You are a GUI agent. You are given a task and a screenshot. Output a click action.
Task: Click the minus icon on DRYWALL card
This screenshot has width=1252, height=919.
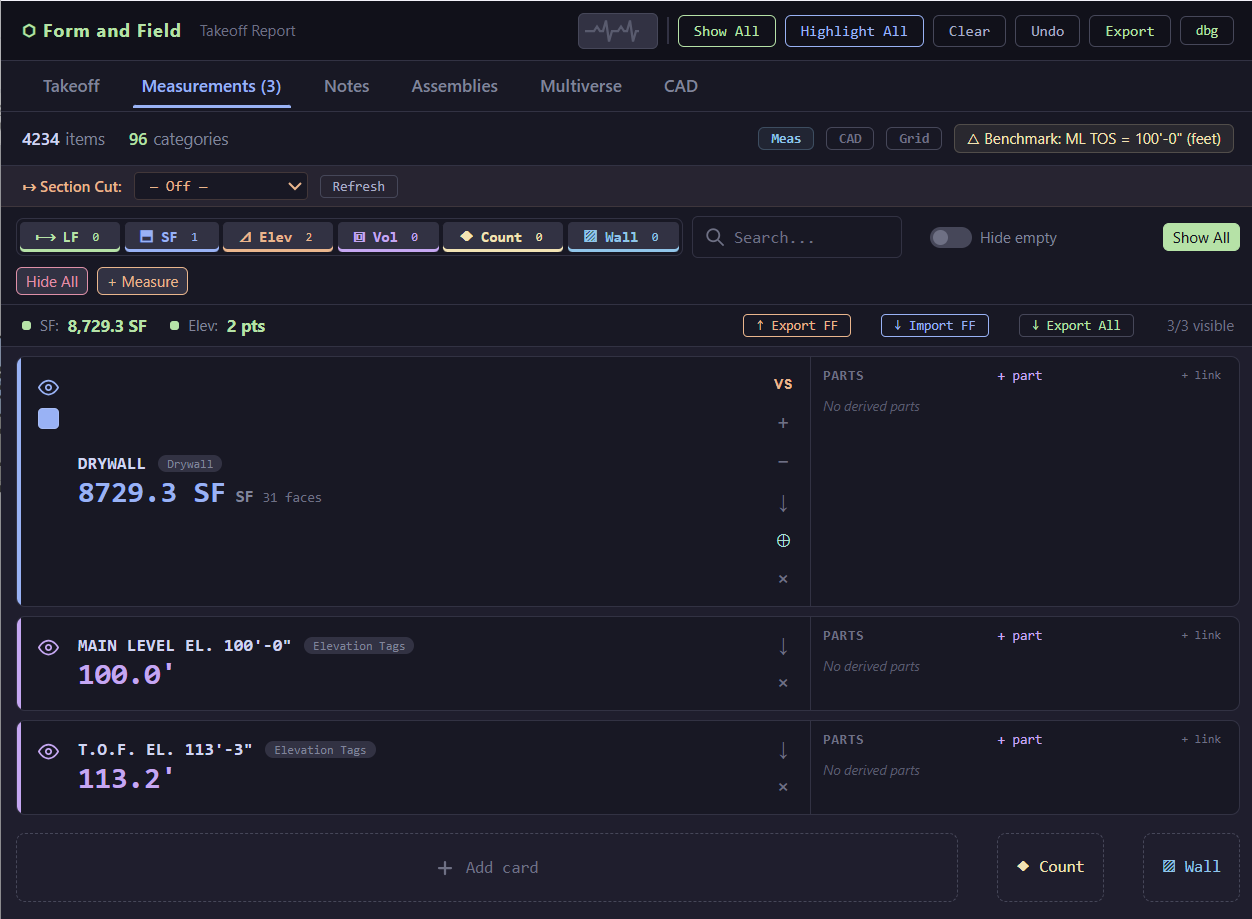coord(783,462)
